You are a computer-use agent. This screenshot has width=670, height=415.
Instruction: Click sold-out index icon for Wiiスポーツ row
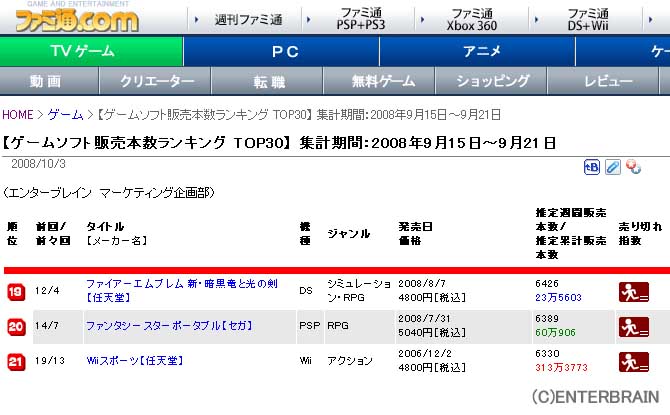point(634,362)
